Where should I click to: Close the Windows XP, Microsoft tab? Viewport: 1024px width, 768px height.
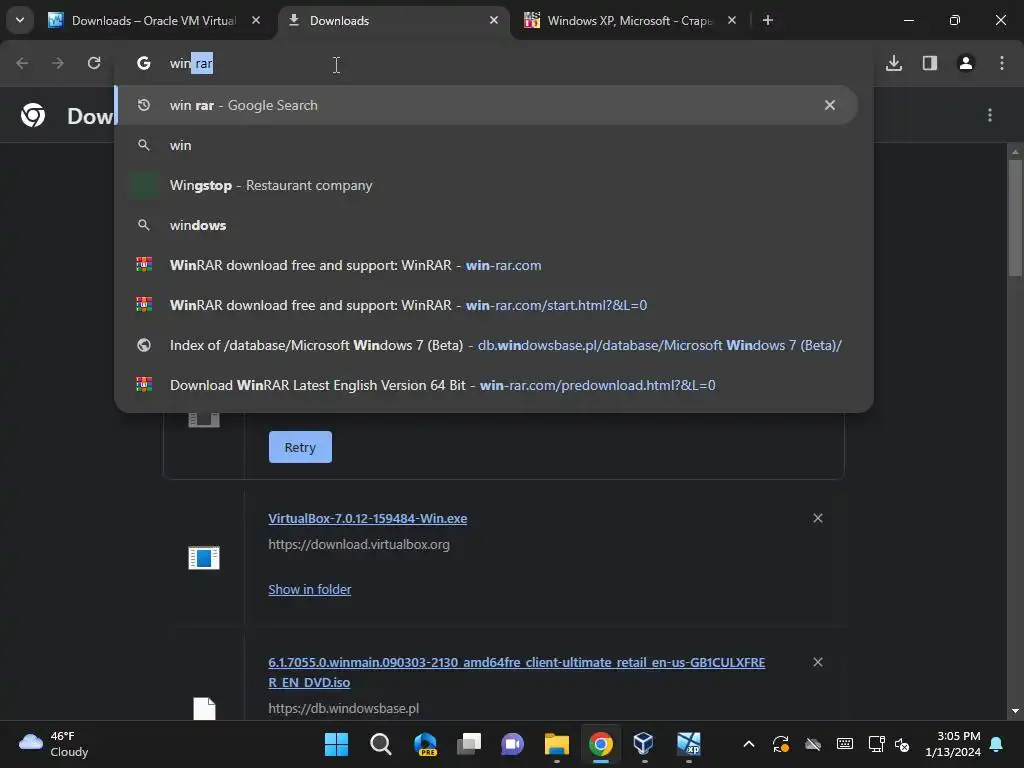[x=732, y=21]
